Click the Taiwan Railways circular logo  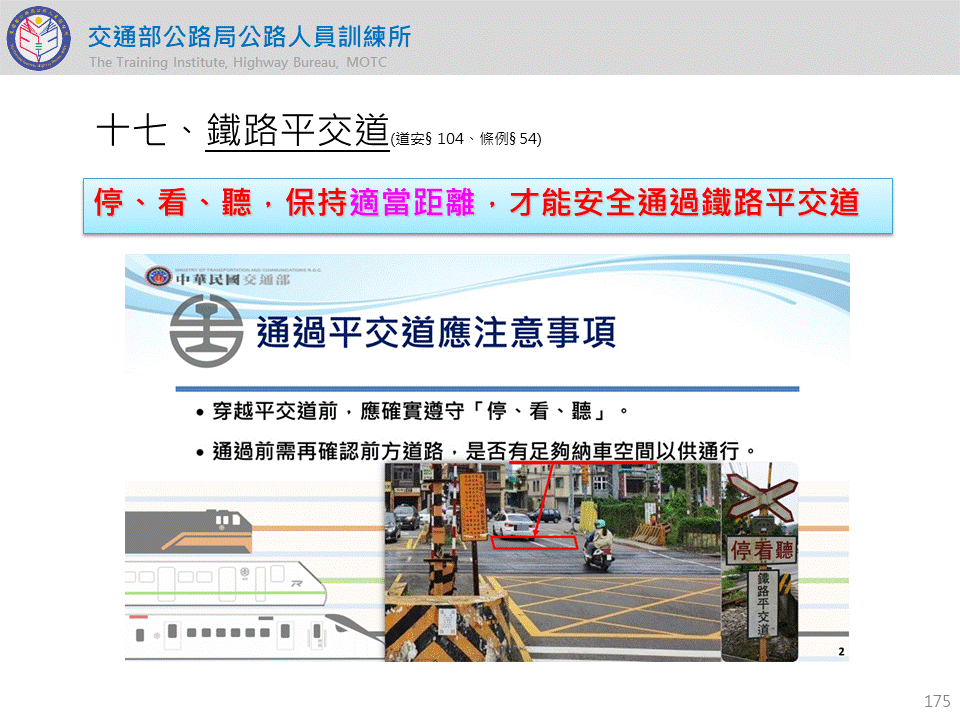point(206,332)
